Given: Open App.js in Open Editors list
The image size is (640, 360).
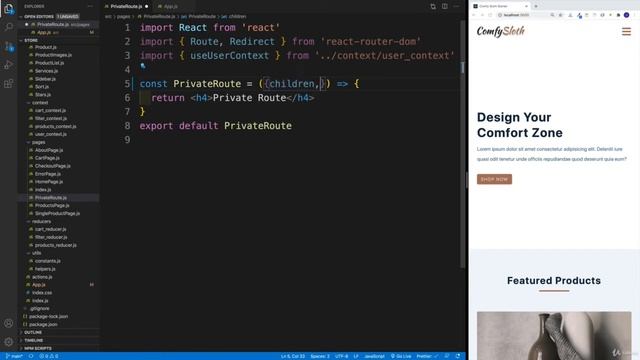Looking at the screenshot, I should click(x=59, y=32).
